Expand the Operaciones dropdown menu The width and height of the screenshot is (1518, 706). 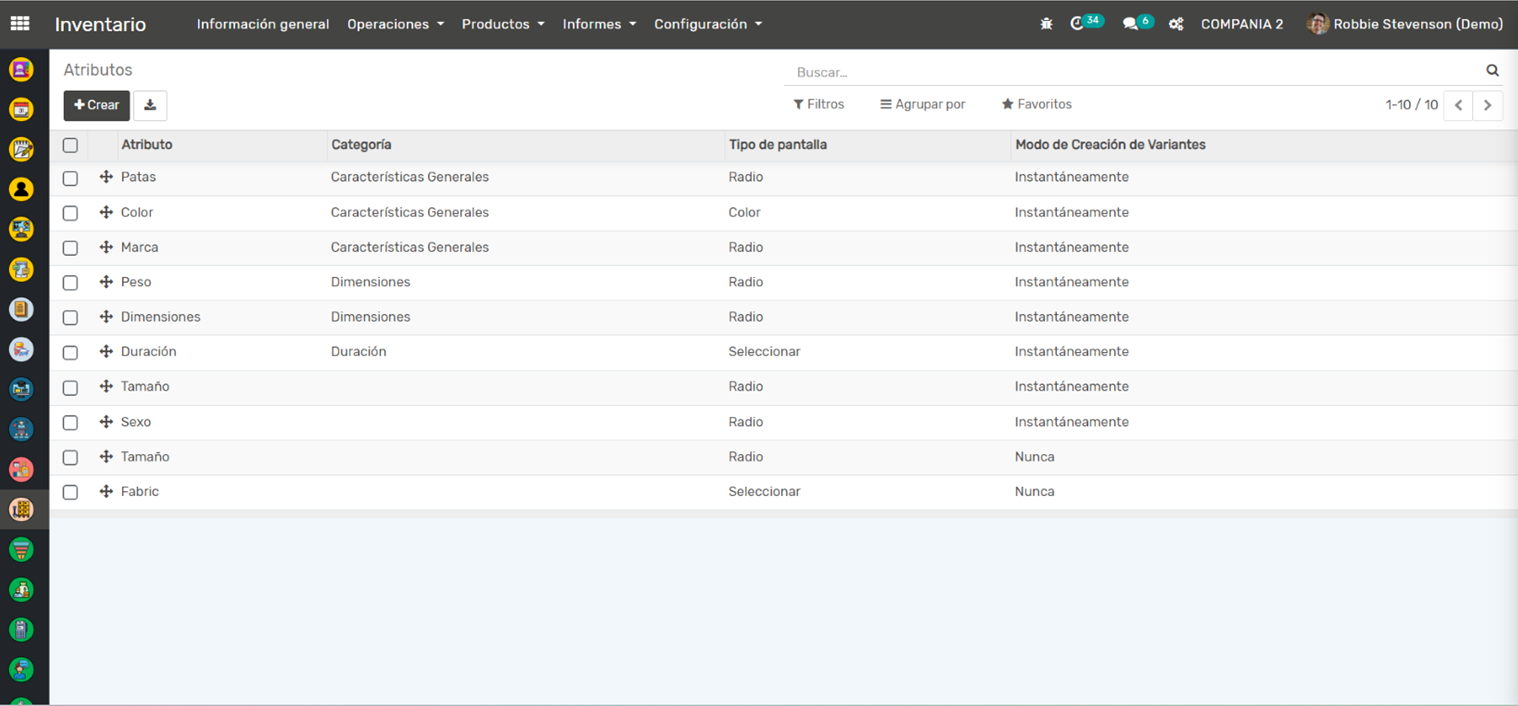click(395, 24)
